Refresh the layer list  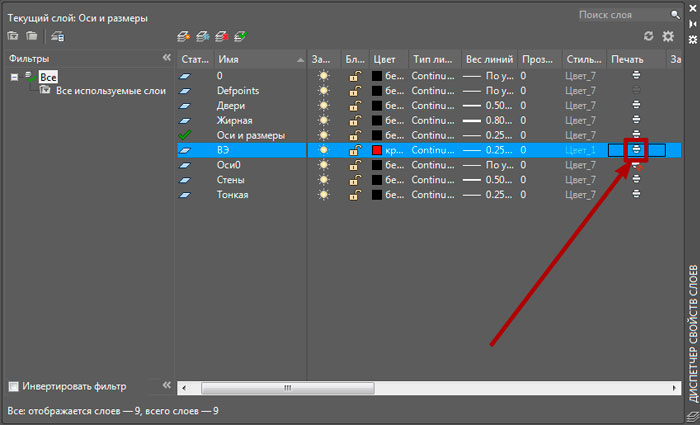pos(649,36)
